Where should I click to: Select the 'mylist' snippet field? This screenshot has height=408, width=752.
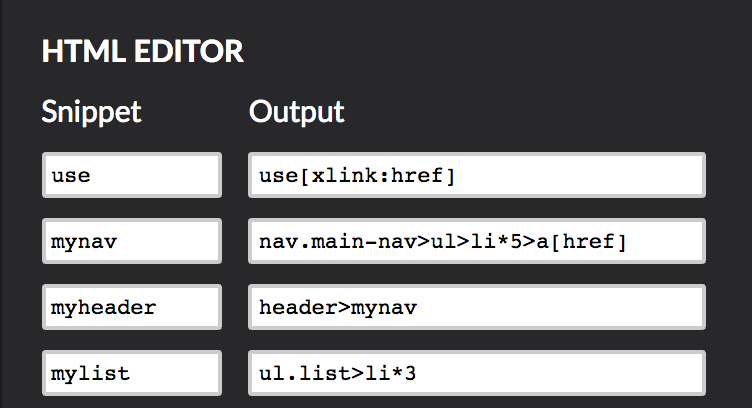132,373
